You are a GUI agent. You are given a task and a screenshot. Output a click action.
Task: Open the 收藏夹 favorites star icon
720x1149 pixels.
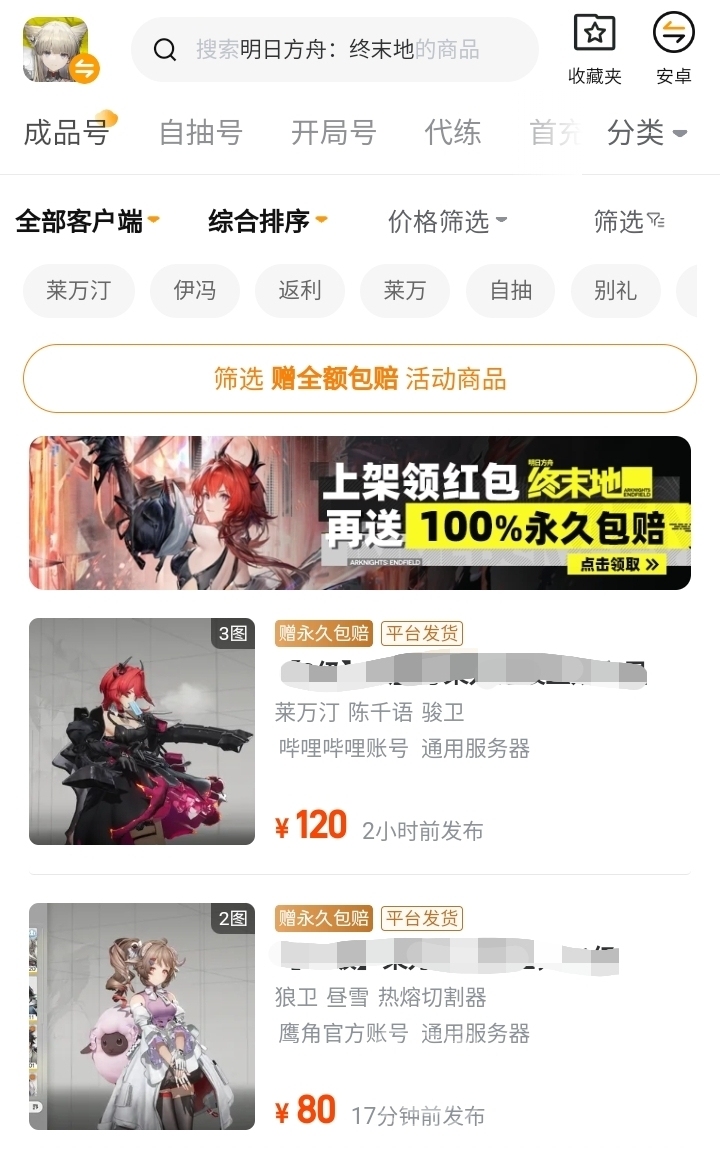[x=594, y=33]
